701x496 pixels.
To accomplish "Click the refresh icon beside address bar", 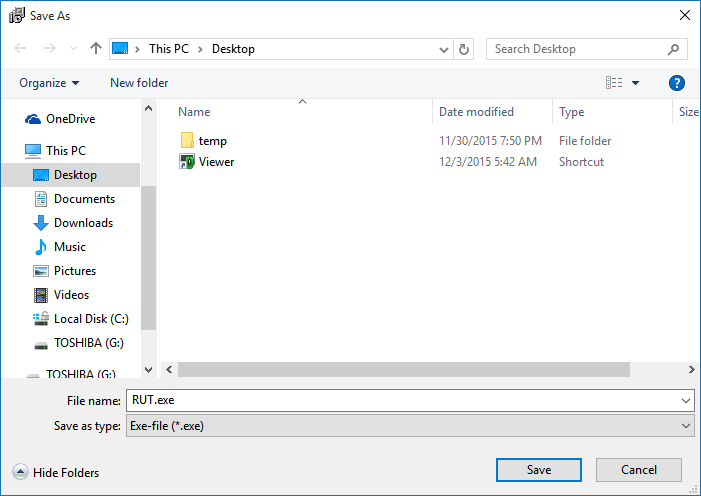I will (464, 49).
